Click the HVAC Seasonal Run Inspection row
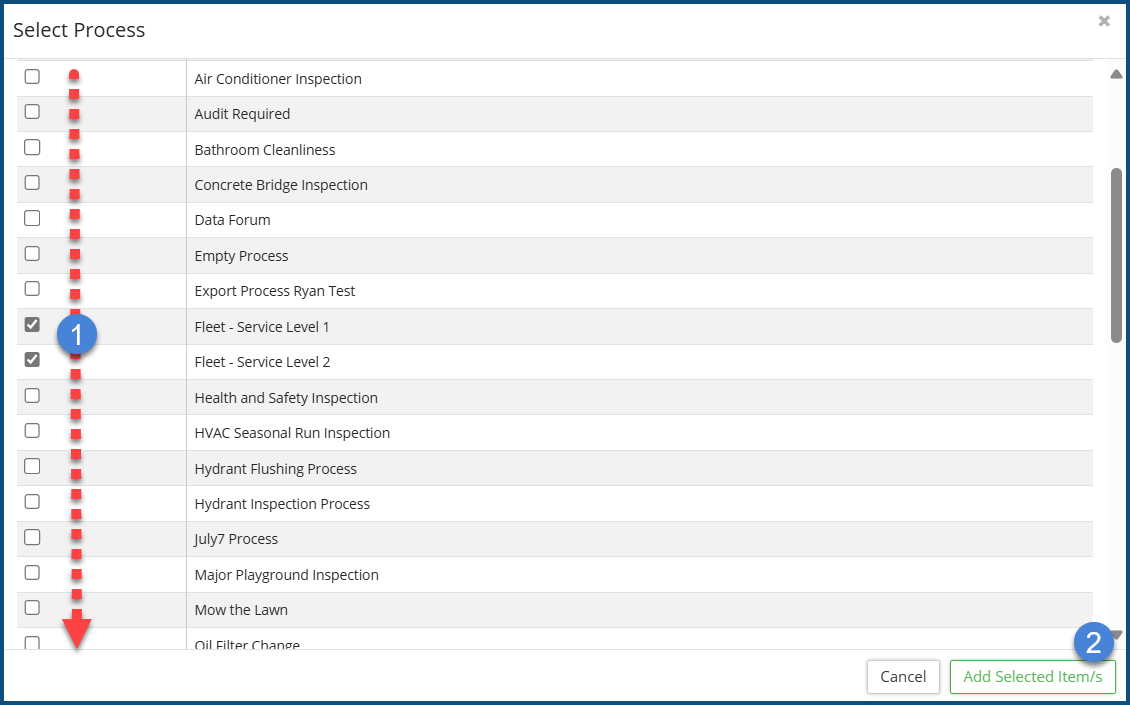Viewport: 1130px width, 705px height. coord(292,433)
